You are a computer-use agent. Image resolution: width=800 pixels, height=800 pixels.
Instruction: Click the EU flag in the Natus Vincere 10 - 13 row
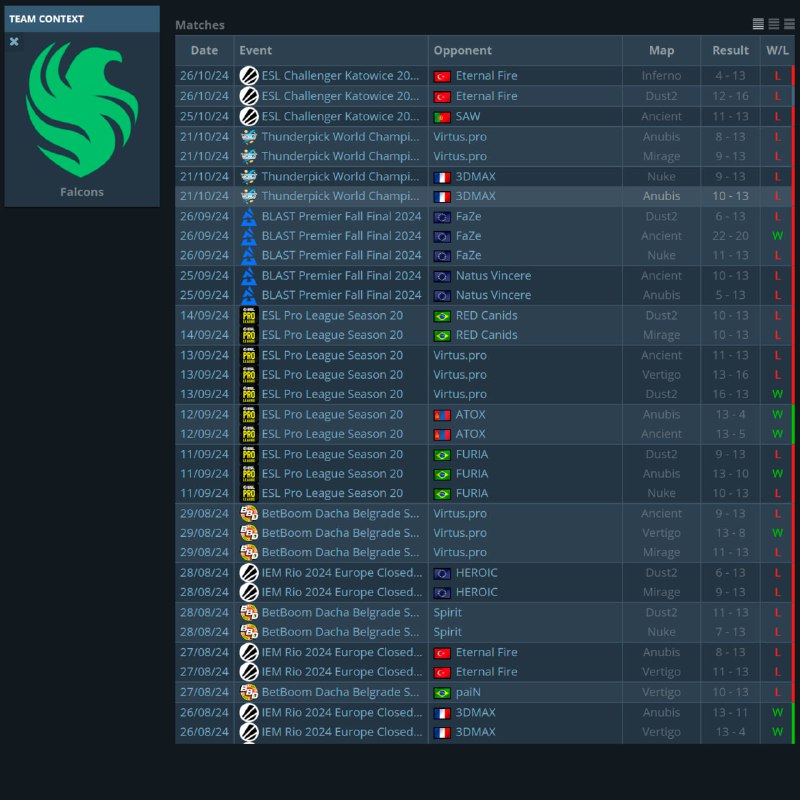442,277
